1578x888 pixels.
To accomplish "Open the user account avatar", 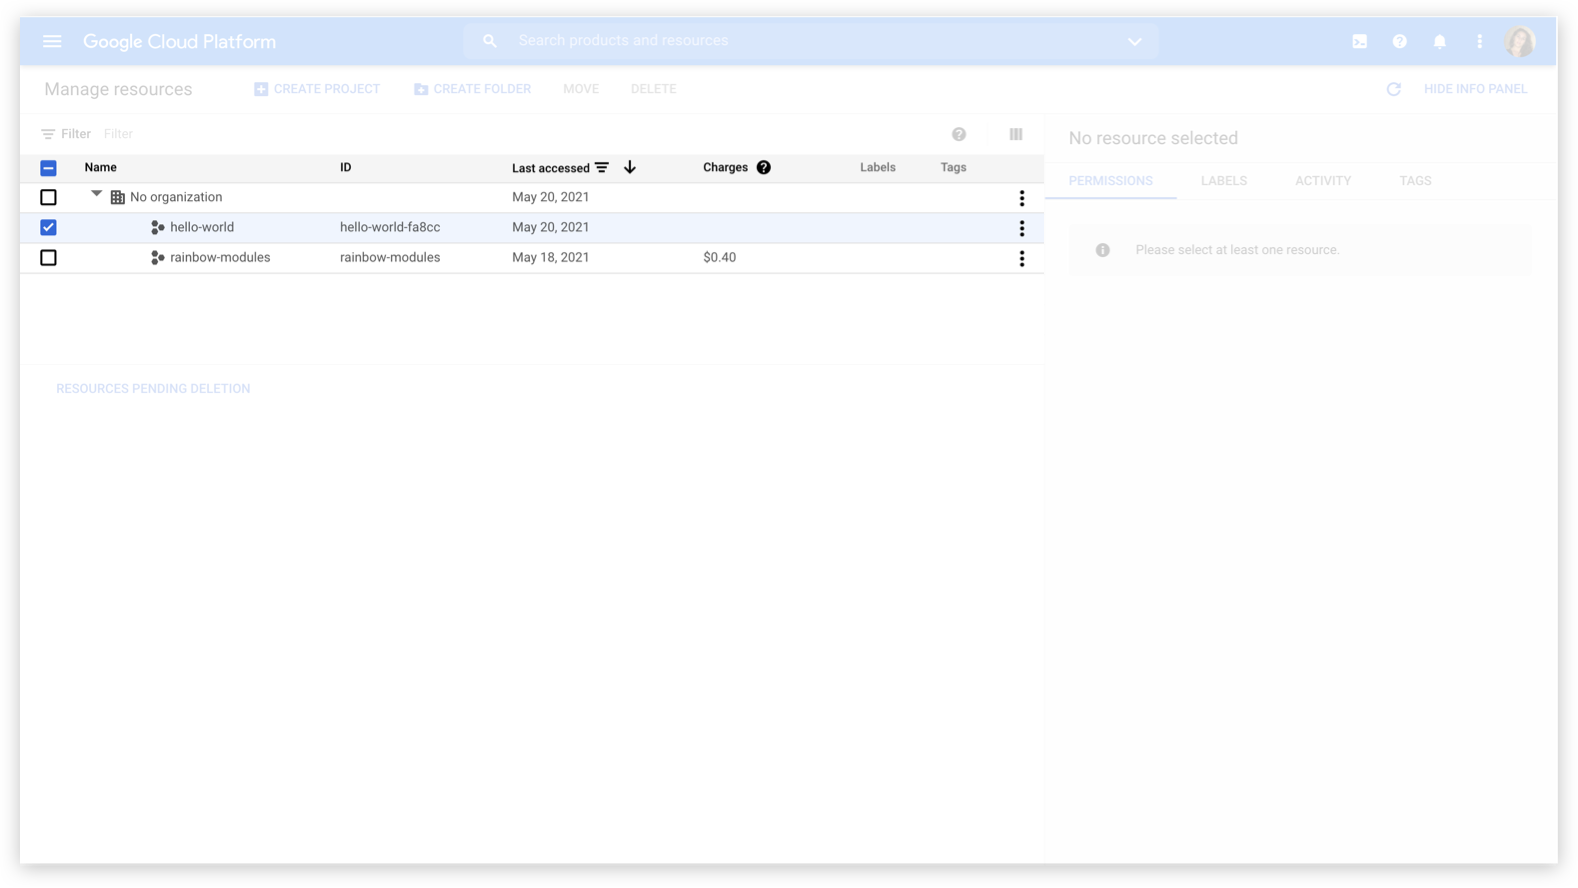I will tap(1520, 41).
